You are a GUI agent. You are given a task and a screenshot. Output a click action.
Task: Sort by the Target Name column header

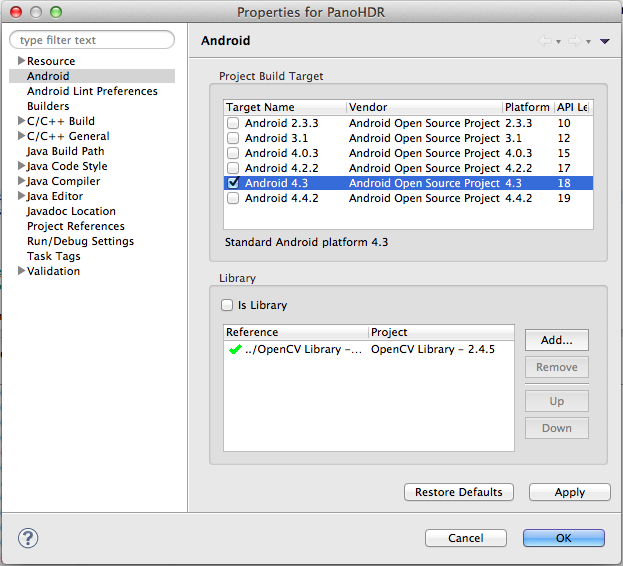pos(285,107)
